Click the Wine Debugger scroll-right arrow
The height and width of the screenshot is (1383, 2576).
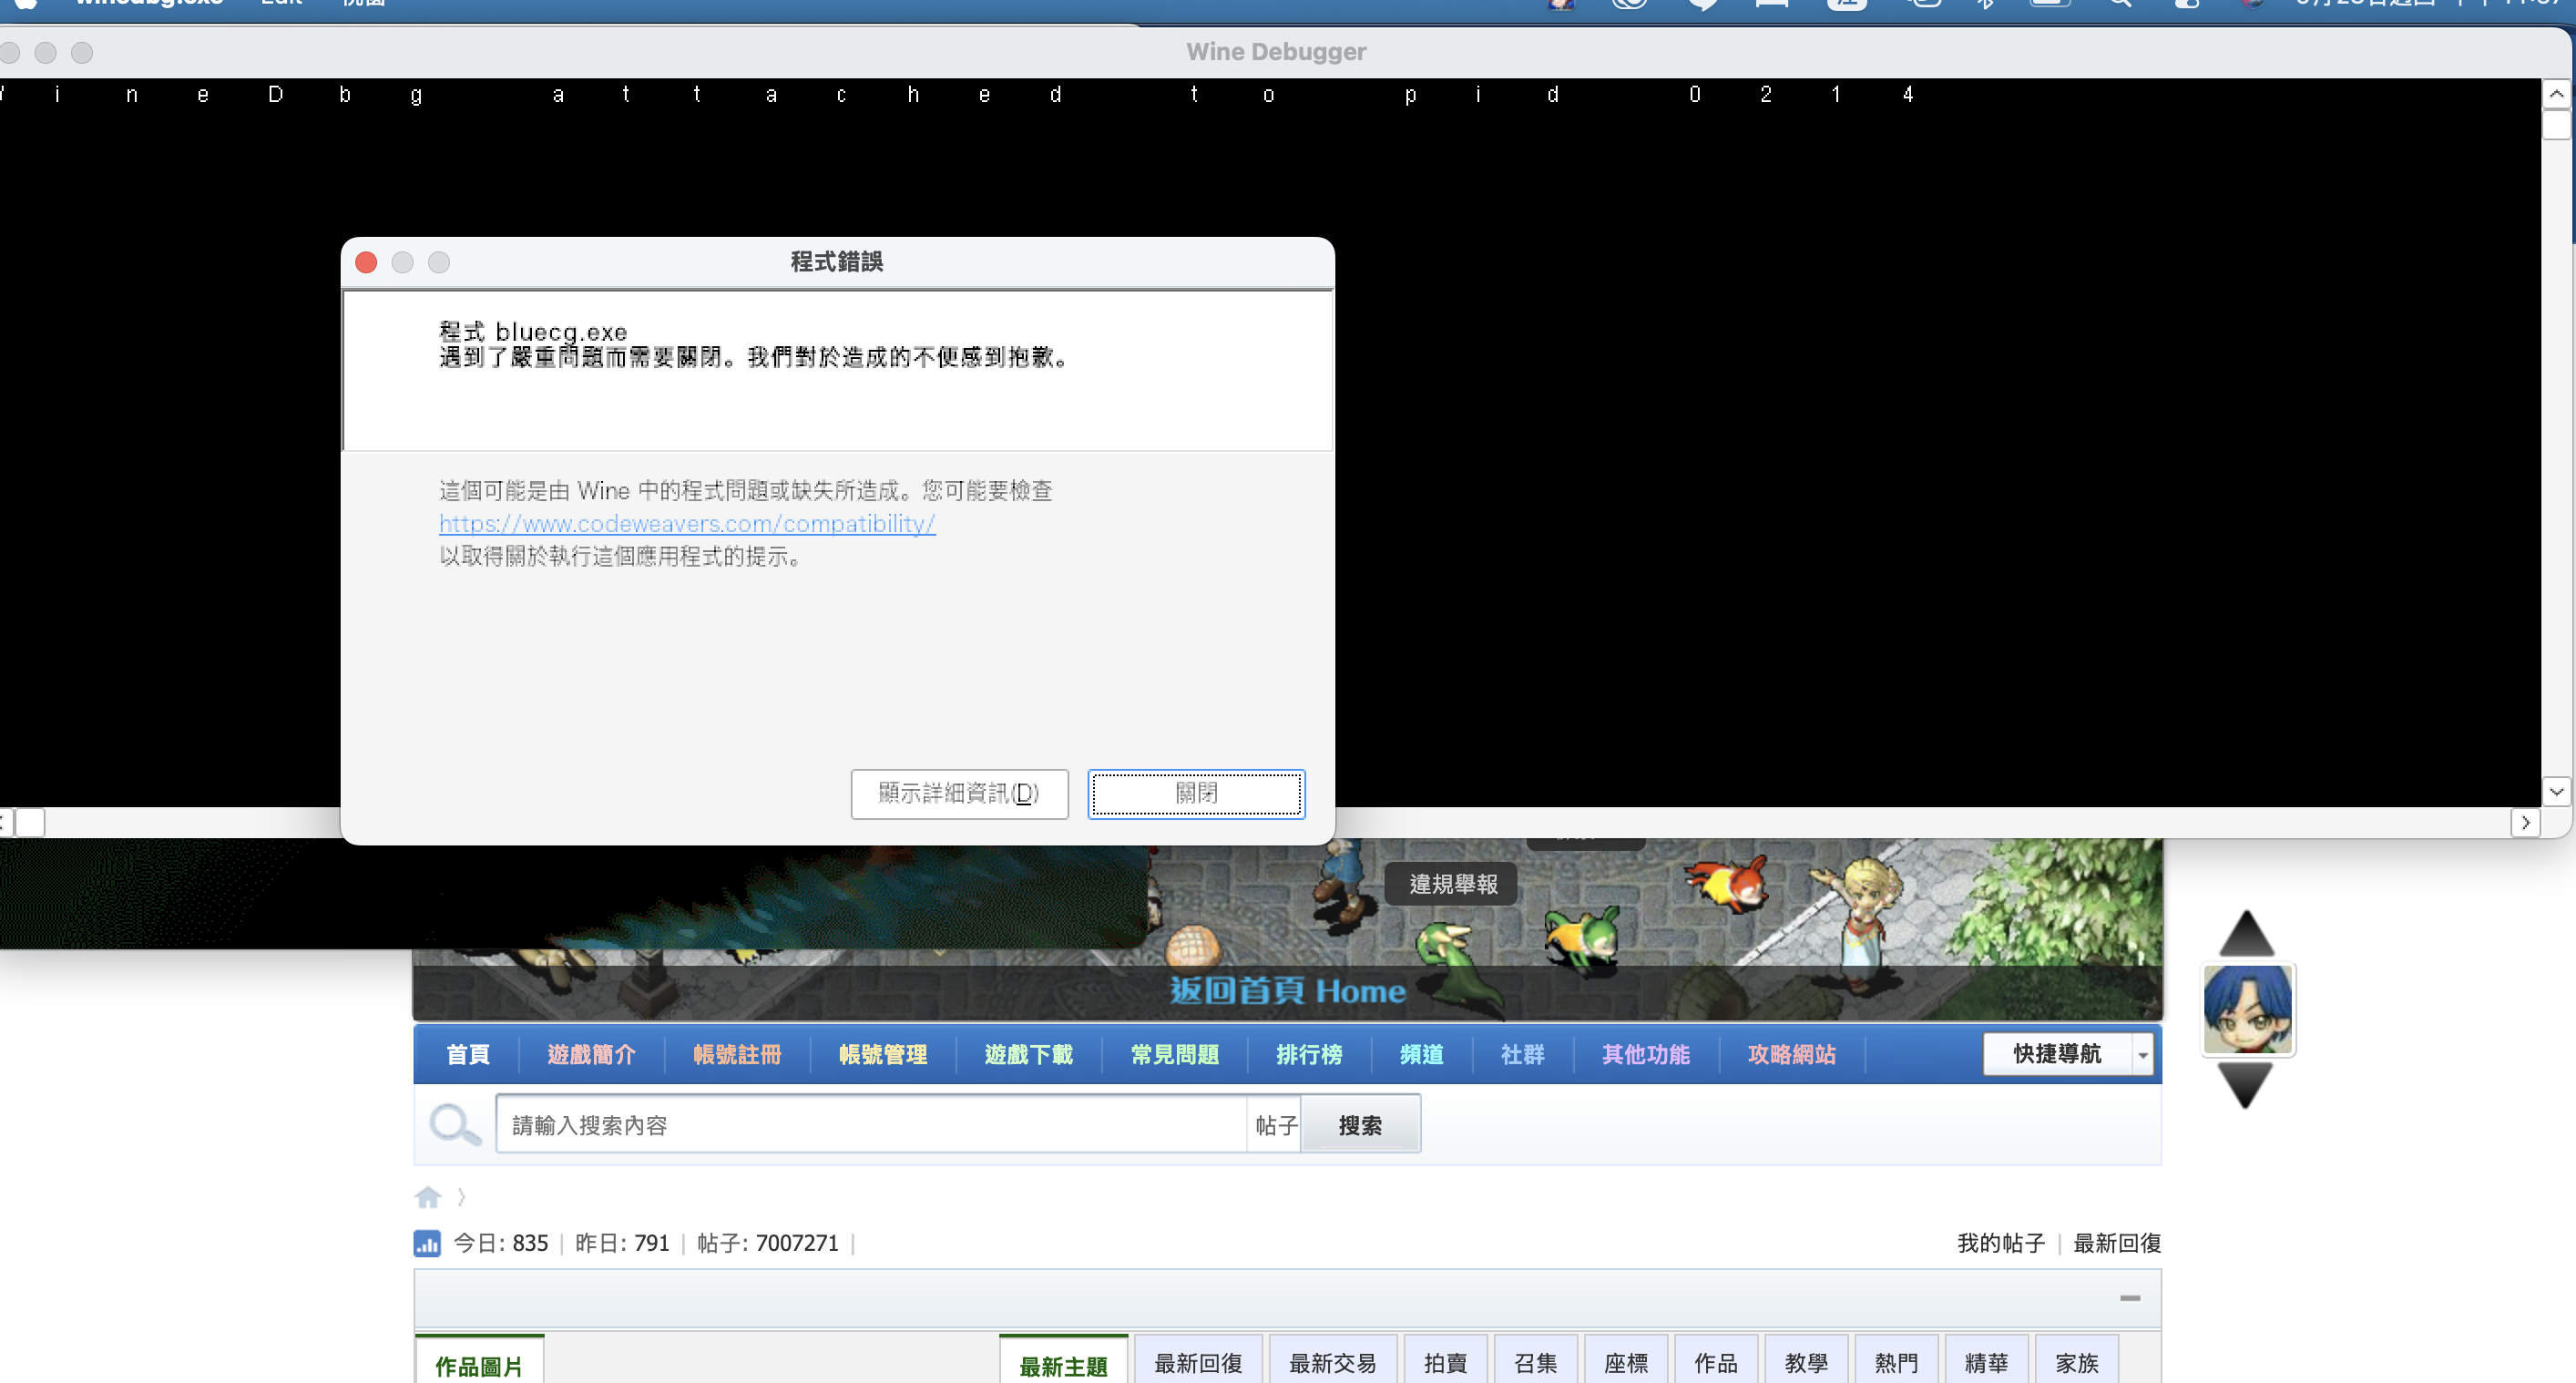(x=2526, y=822)
